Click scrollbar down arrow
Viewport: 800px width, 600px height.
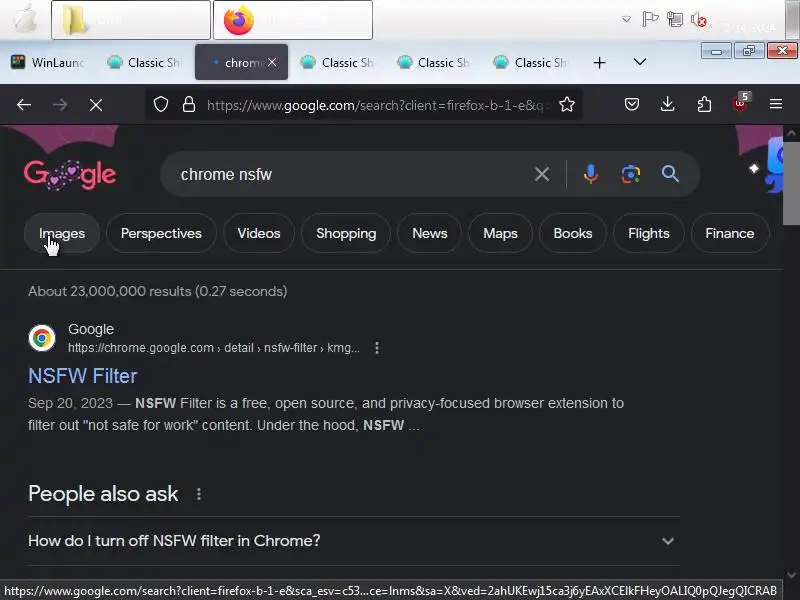tap(791, 575)
